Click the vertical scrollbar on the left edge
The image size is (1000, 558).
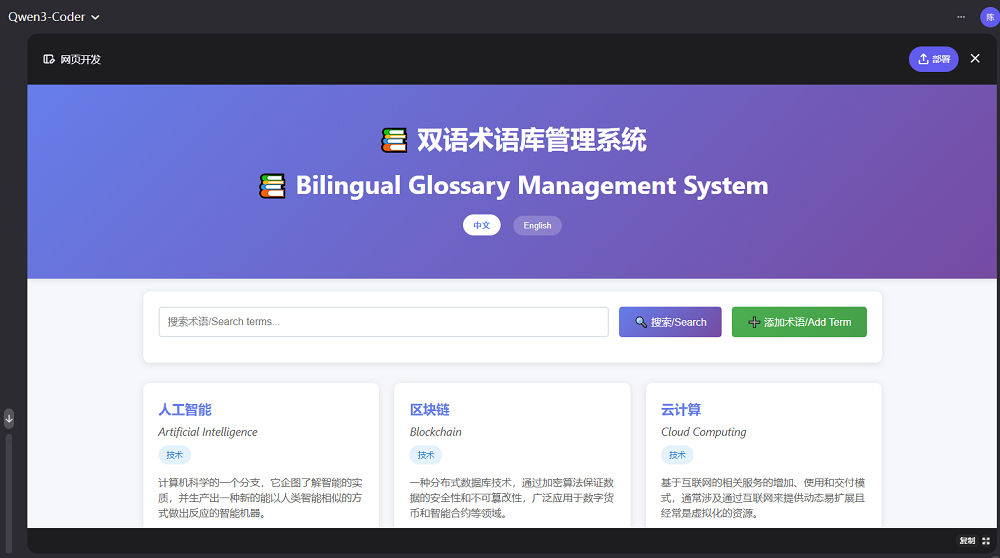(9, 480)
